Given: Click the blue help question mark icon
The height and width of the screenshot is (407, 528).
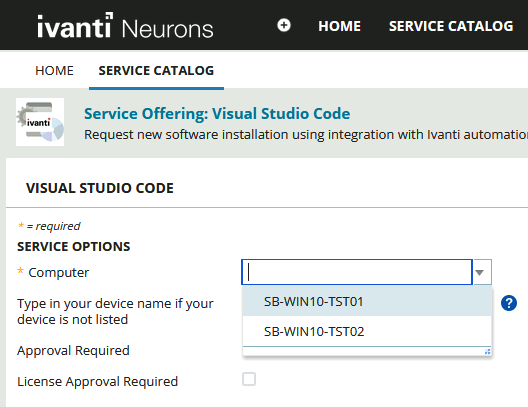Looking at the screenshot, I should tap(509, 303).
